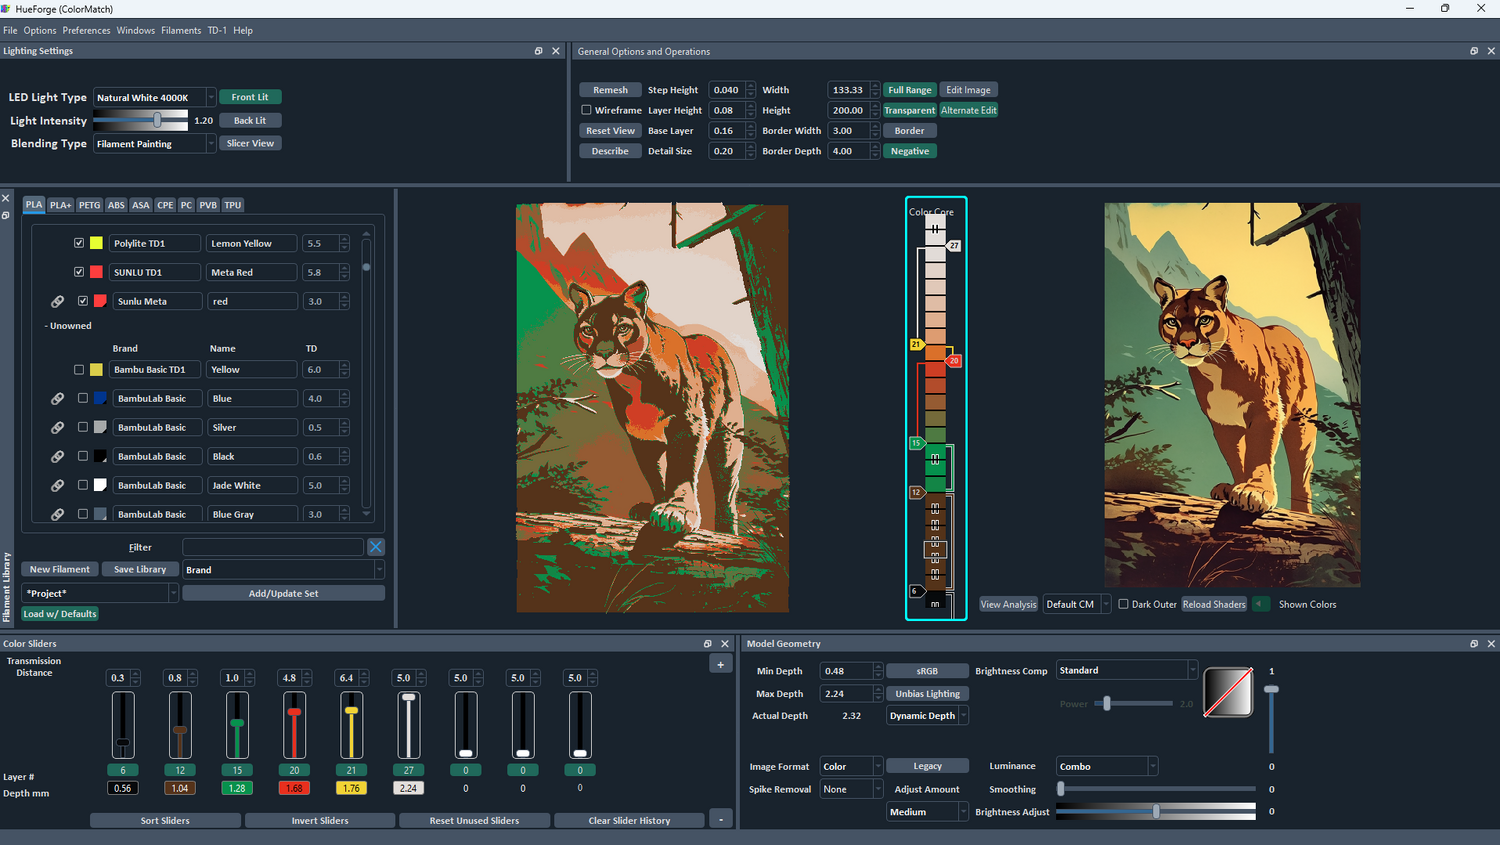The image size is (1500, 845).
Task: Click the brightness curve gradient preview icon
Action: coord(1228,692)
